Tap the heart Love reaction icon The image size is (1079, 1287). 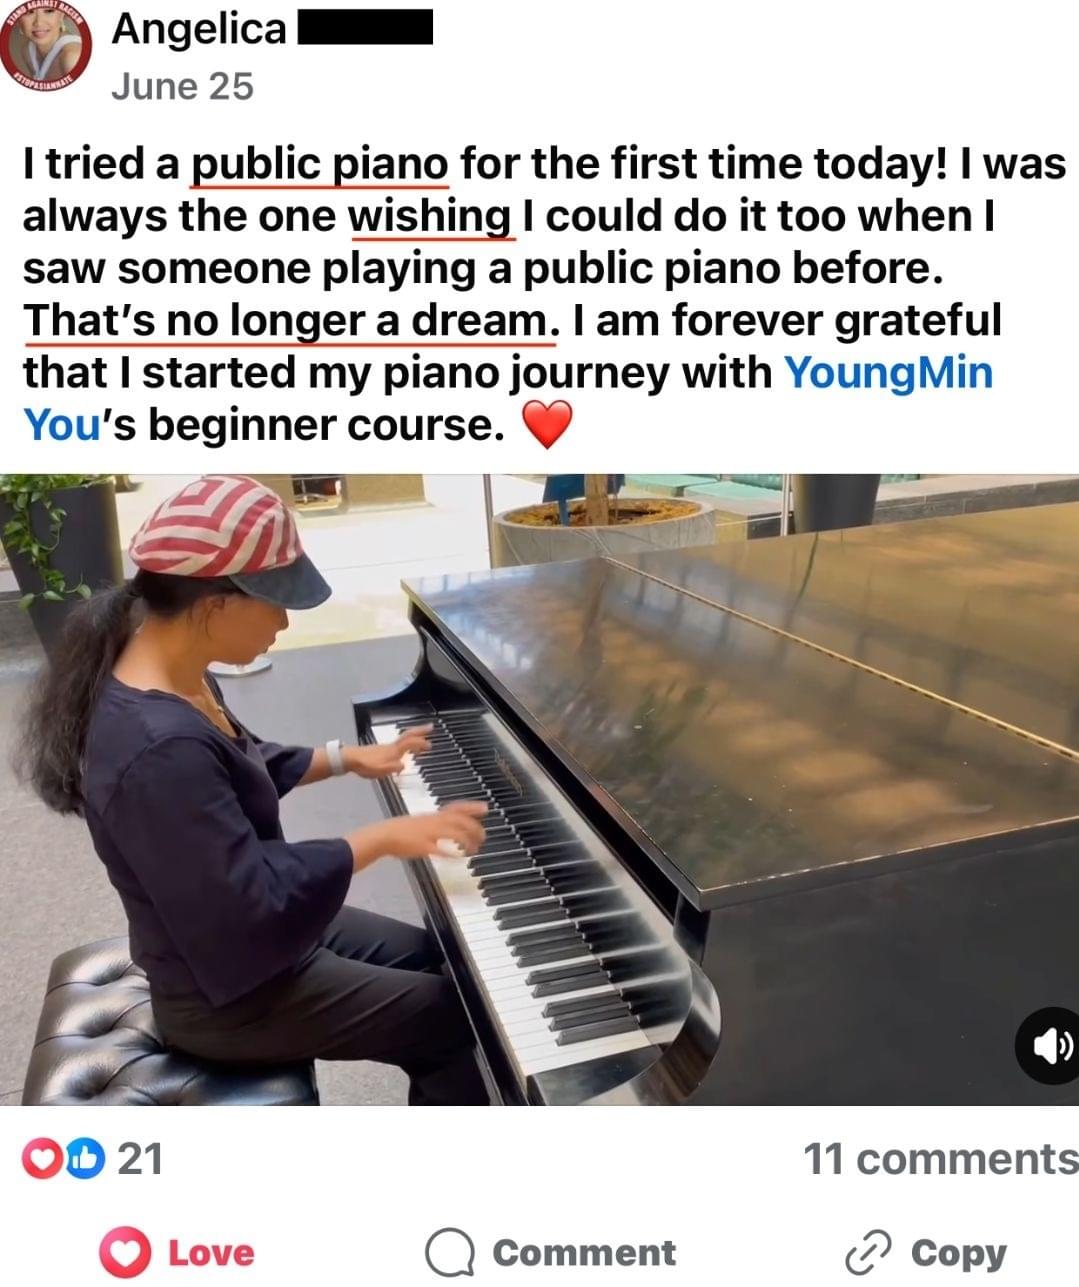(x=126, y=1253)
